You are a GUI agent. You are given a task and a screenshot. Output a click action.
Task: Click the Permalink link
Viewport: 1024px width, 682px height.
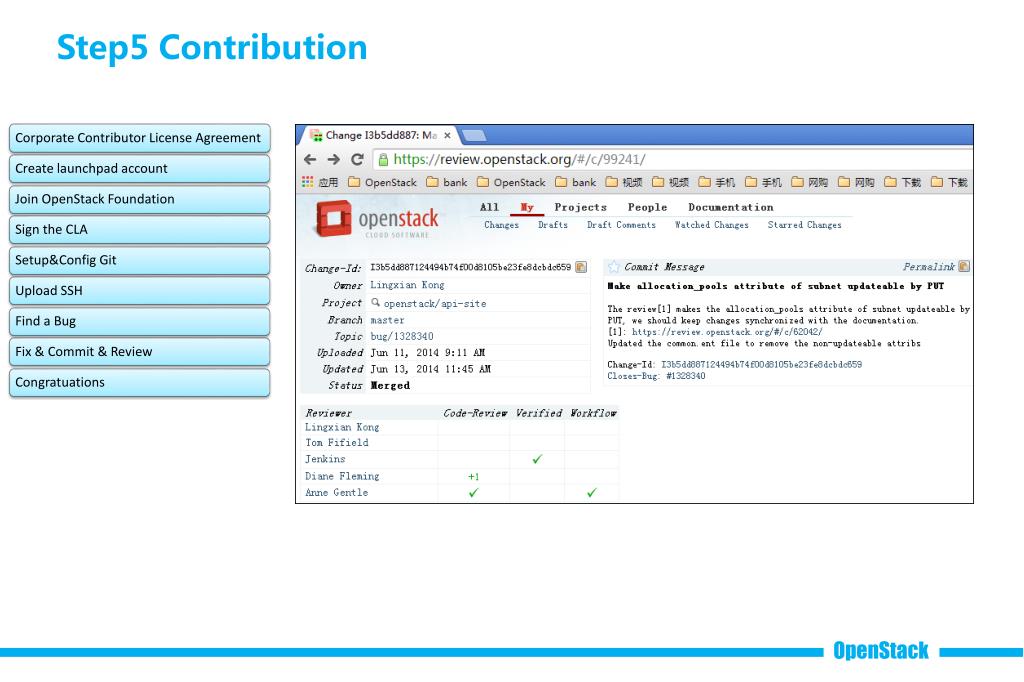[929, 267]
